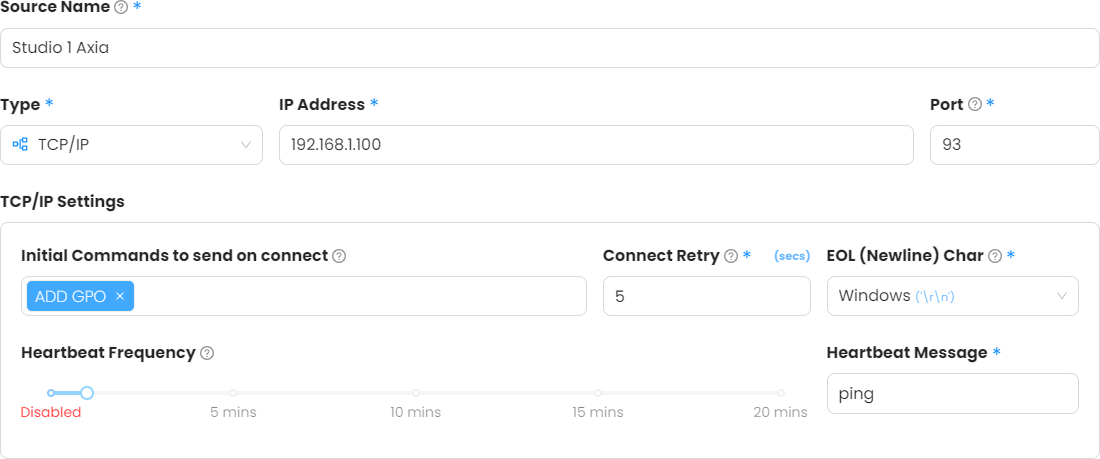Click the EOL Newline Char help icon

click(995, 256)
